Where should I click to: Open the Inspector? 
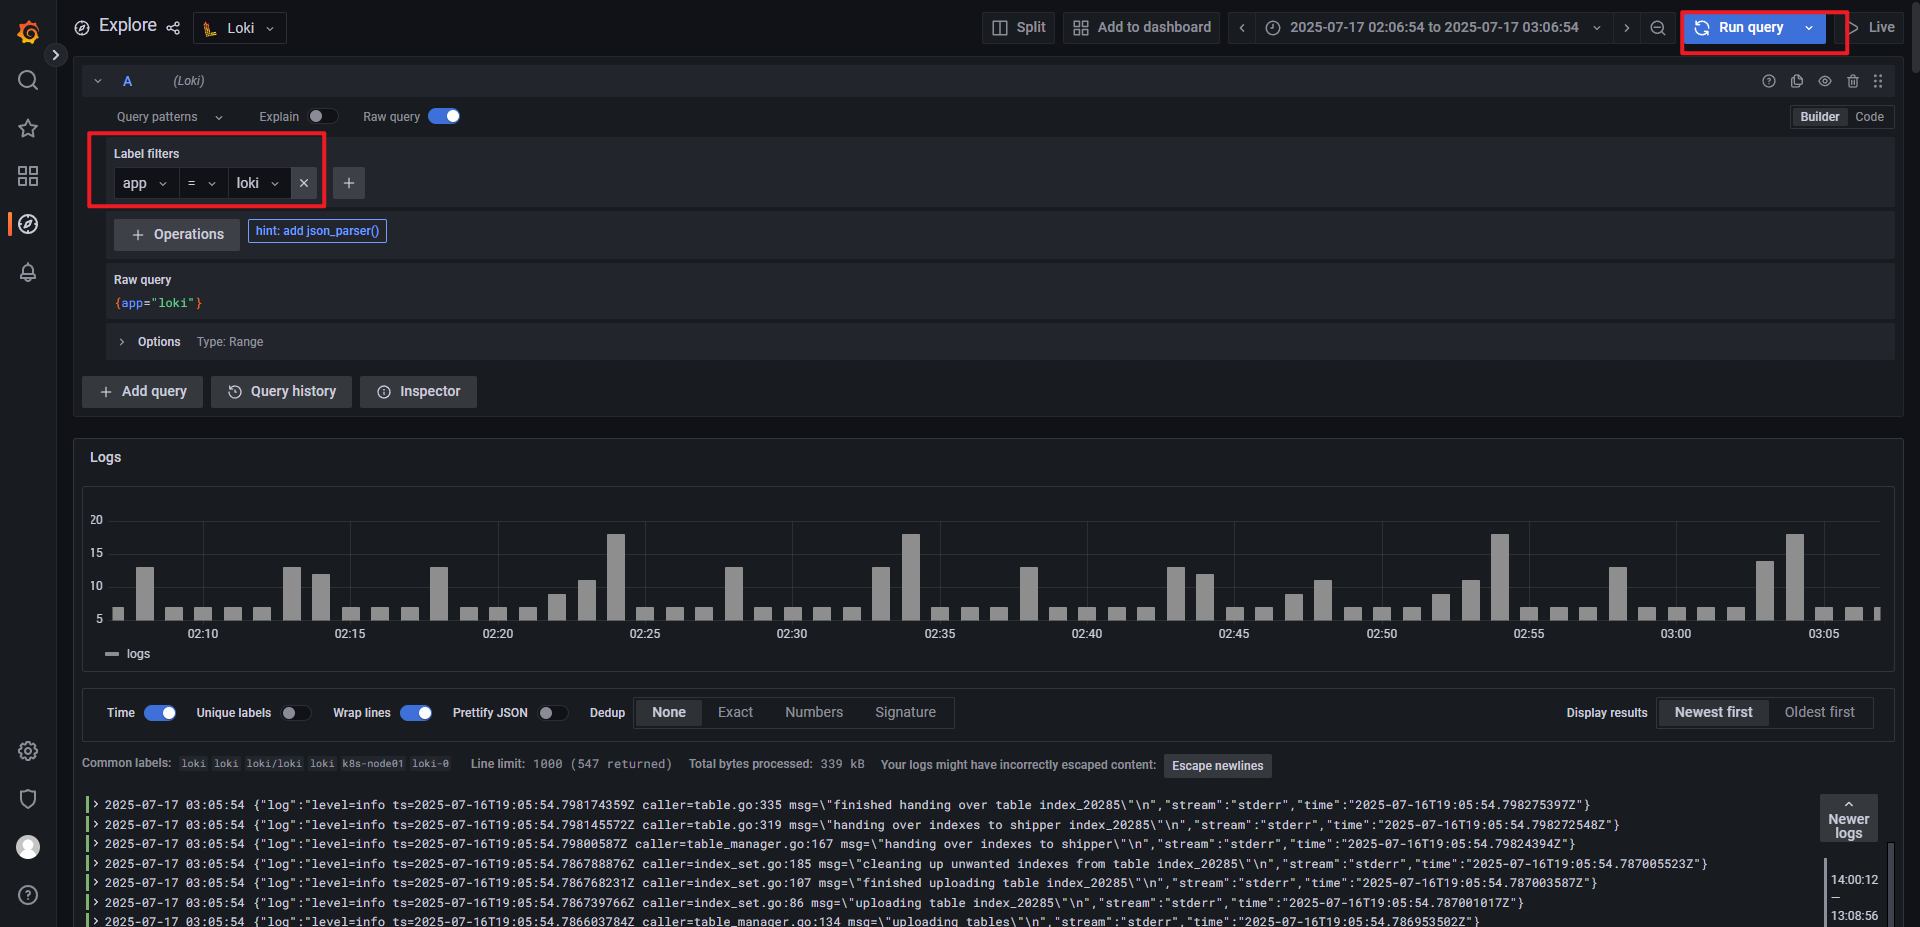point(418,392)
